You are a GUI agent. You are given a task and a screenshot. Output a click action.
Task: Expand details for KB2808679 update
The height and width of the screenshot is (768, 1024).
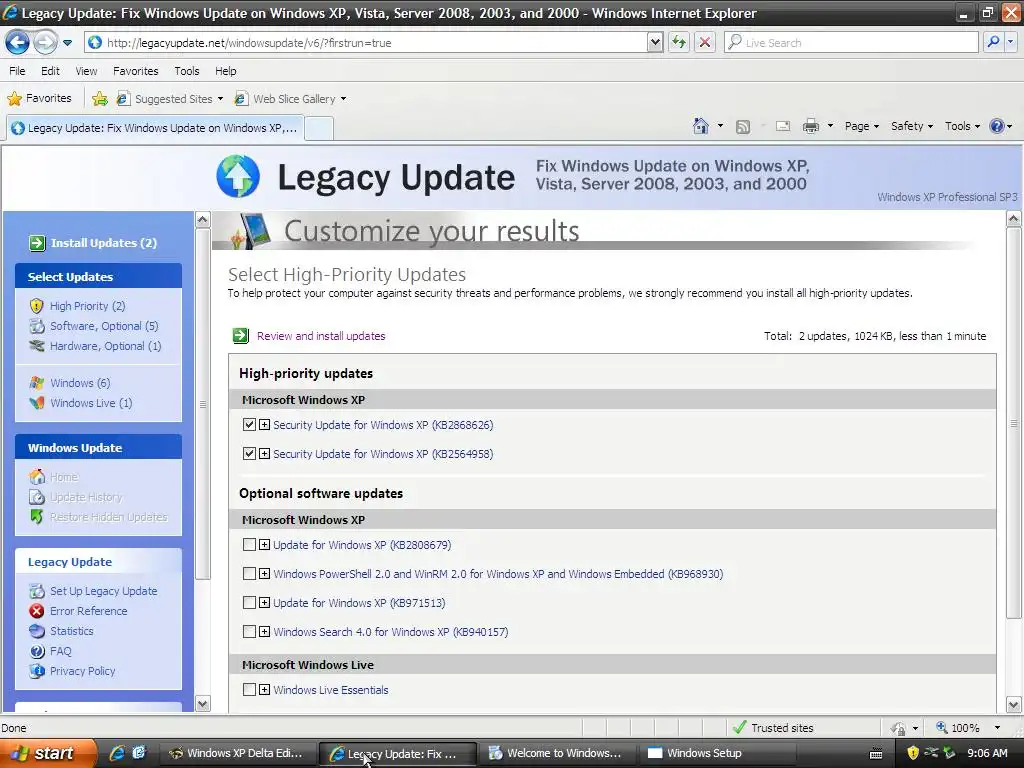click(x=264, y=545)
